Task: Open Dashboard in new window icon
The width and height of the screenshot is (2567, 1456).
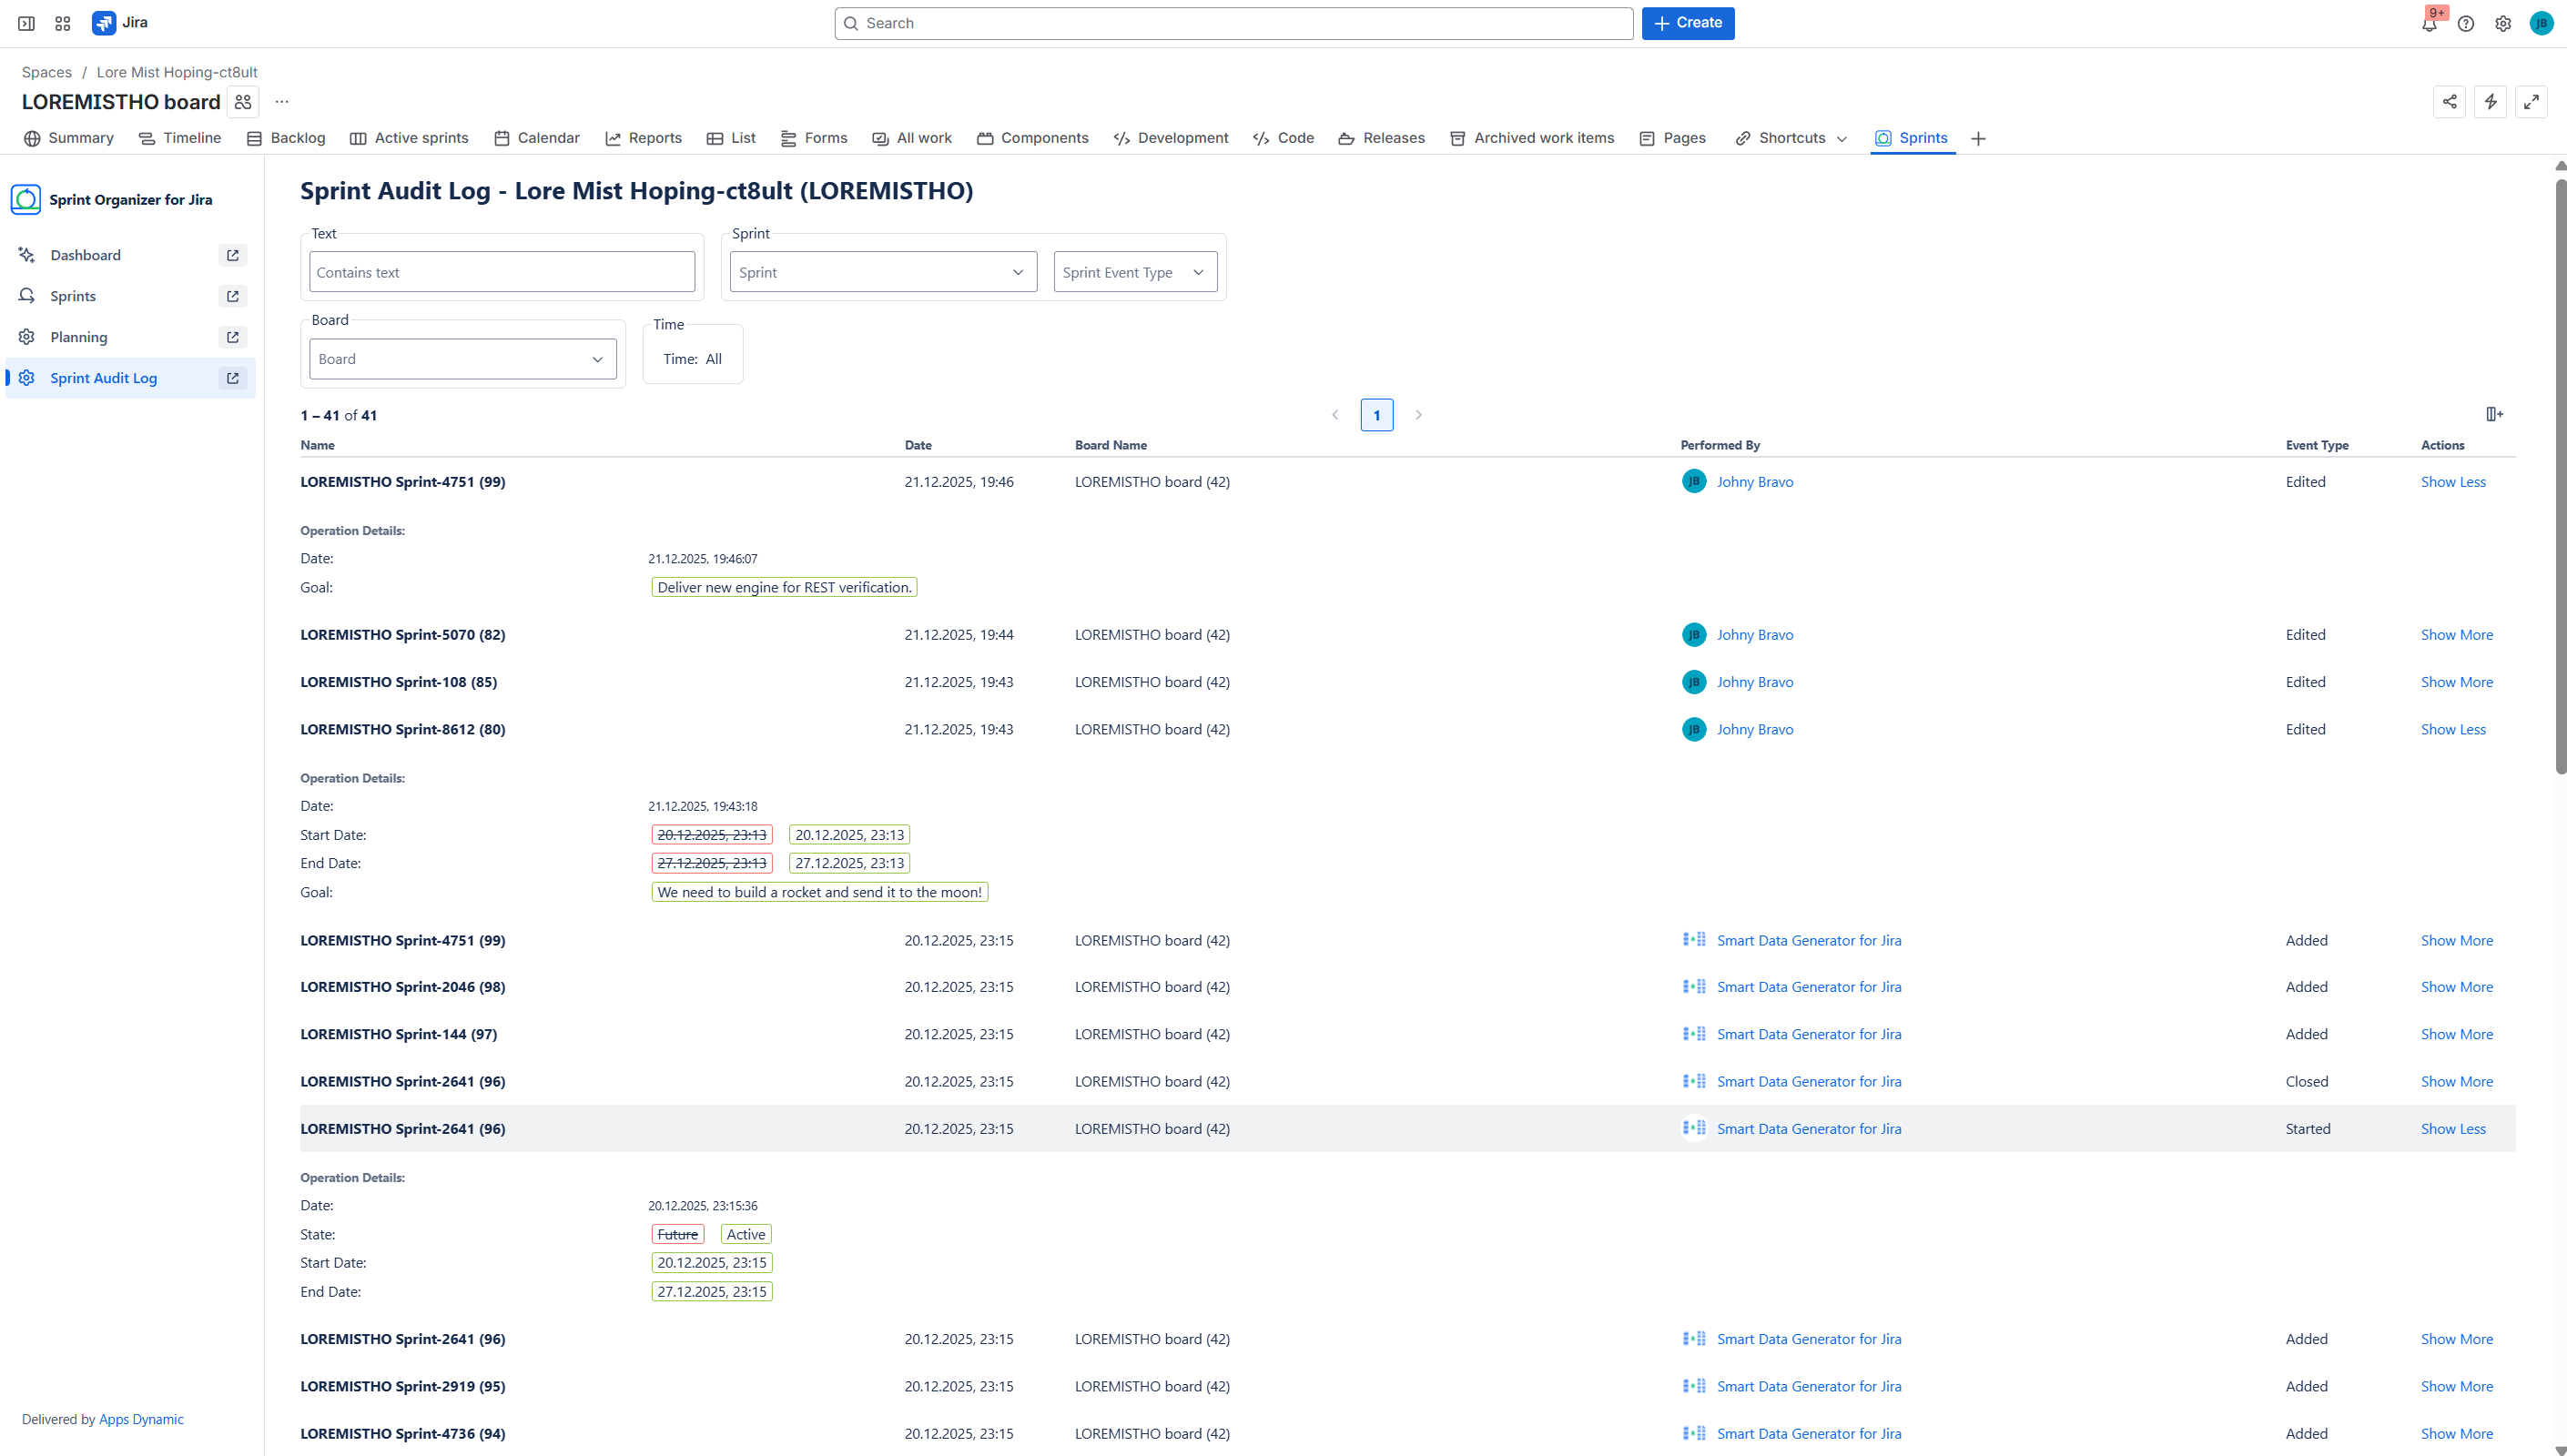Action: 233,255
